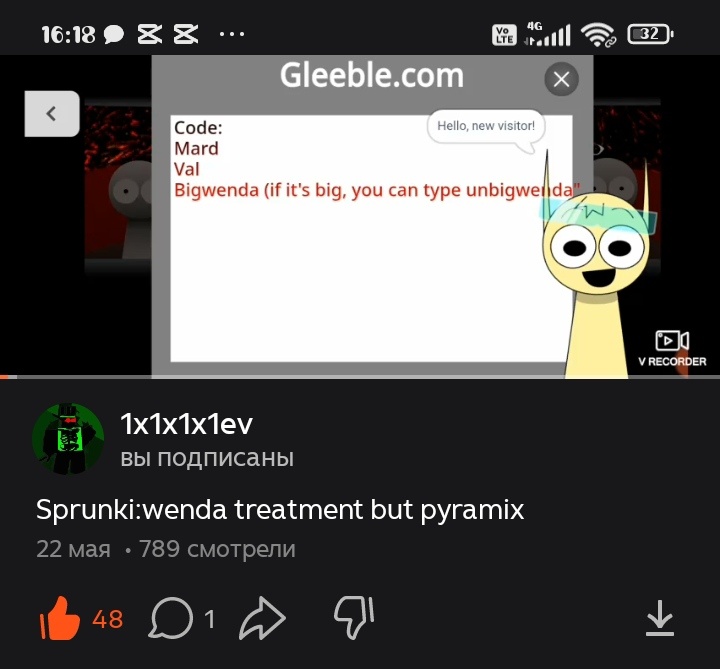Close the Gleeble.com popup with X
The width and height of the screenshot is (720, 669).
[x=561, y=79]
